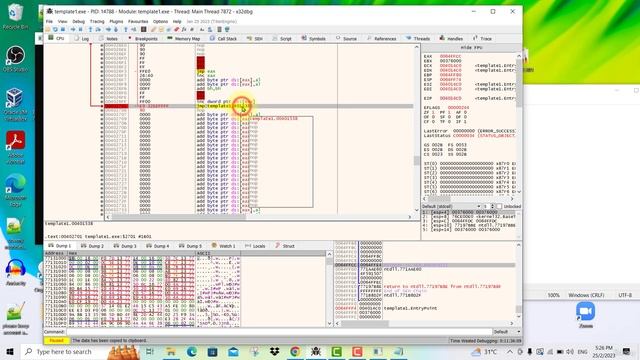The height and width of the screenshot is (360, 640).
Task: Click the disassembly horizontal scrollbar
Action: click(258, 217)
